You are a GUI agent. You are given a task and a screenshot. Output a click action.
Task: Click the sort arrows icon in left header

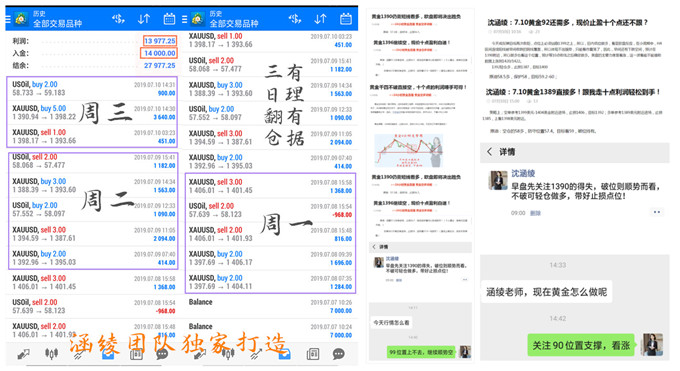point(144,19)
